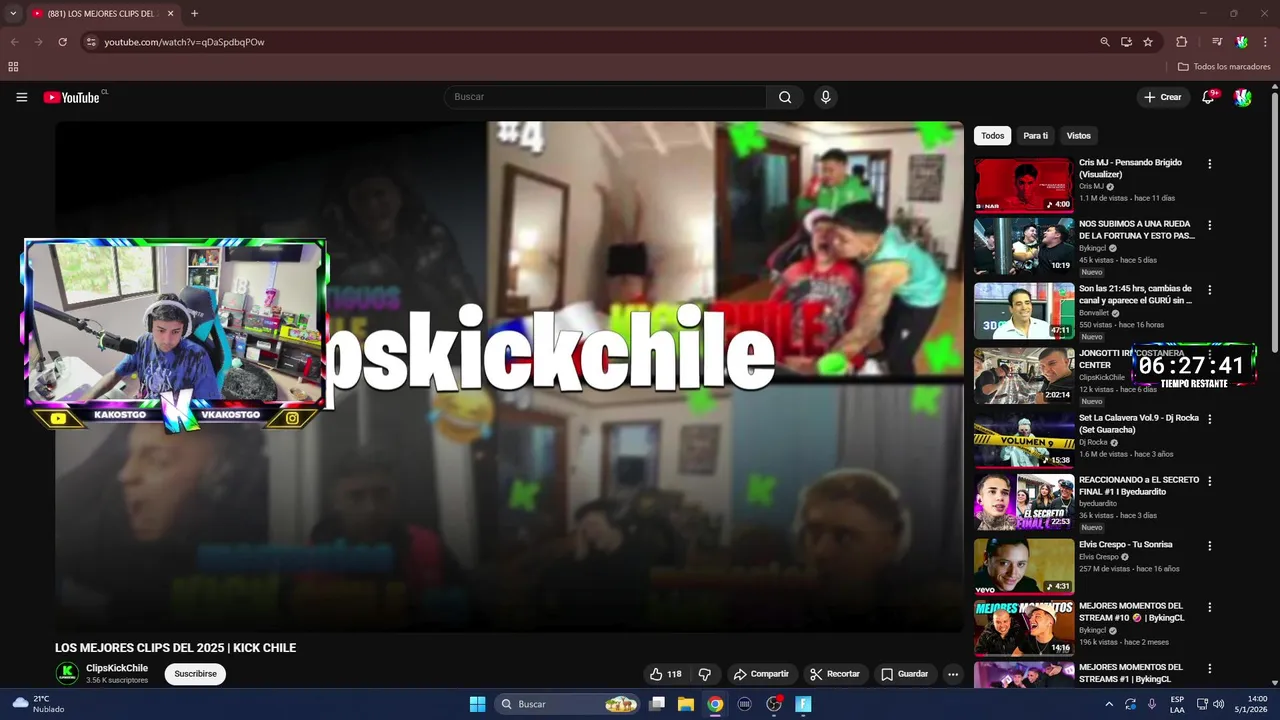Open Task View on the taskbar

(x=657, y=704)
